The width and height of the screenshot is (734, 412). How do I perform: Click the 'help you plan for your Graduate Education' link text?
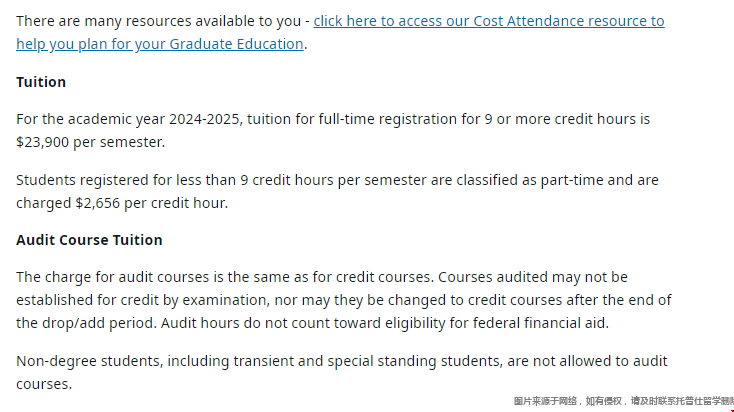(x=160, y=44)
